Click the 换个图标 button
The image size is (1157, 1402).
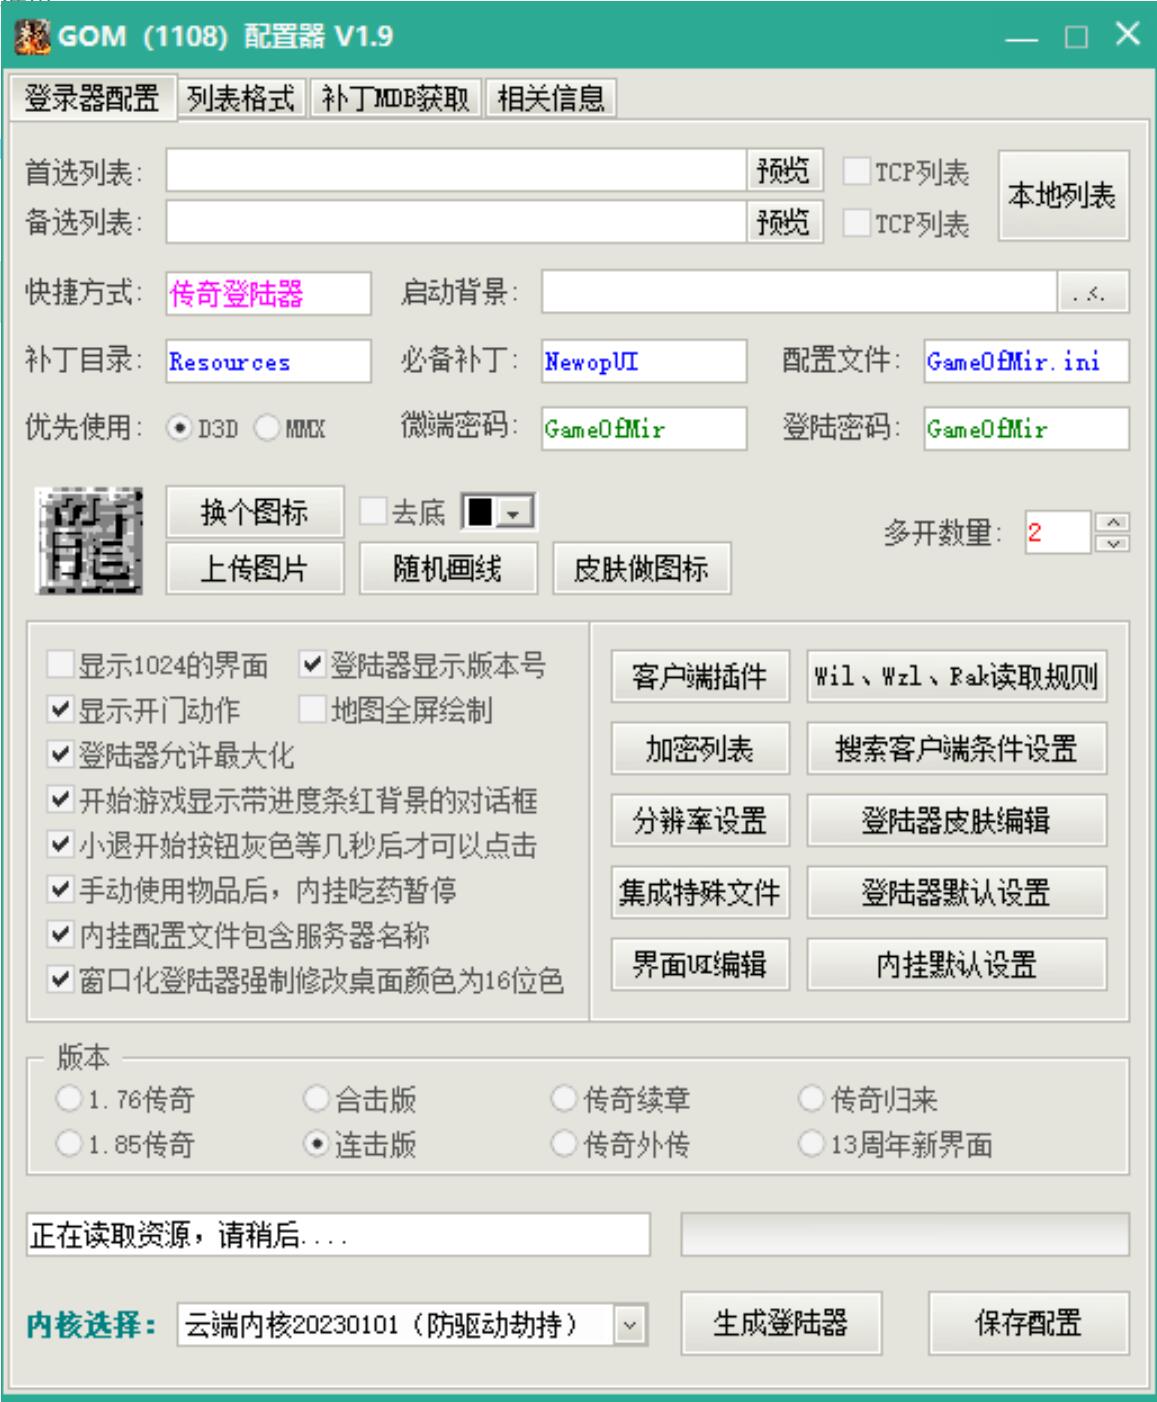[253, 511]
